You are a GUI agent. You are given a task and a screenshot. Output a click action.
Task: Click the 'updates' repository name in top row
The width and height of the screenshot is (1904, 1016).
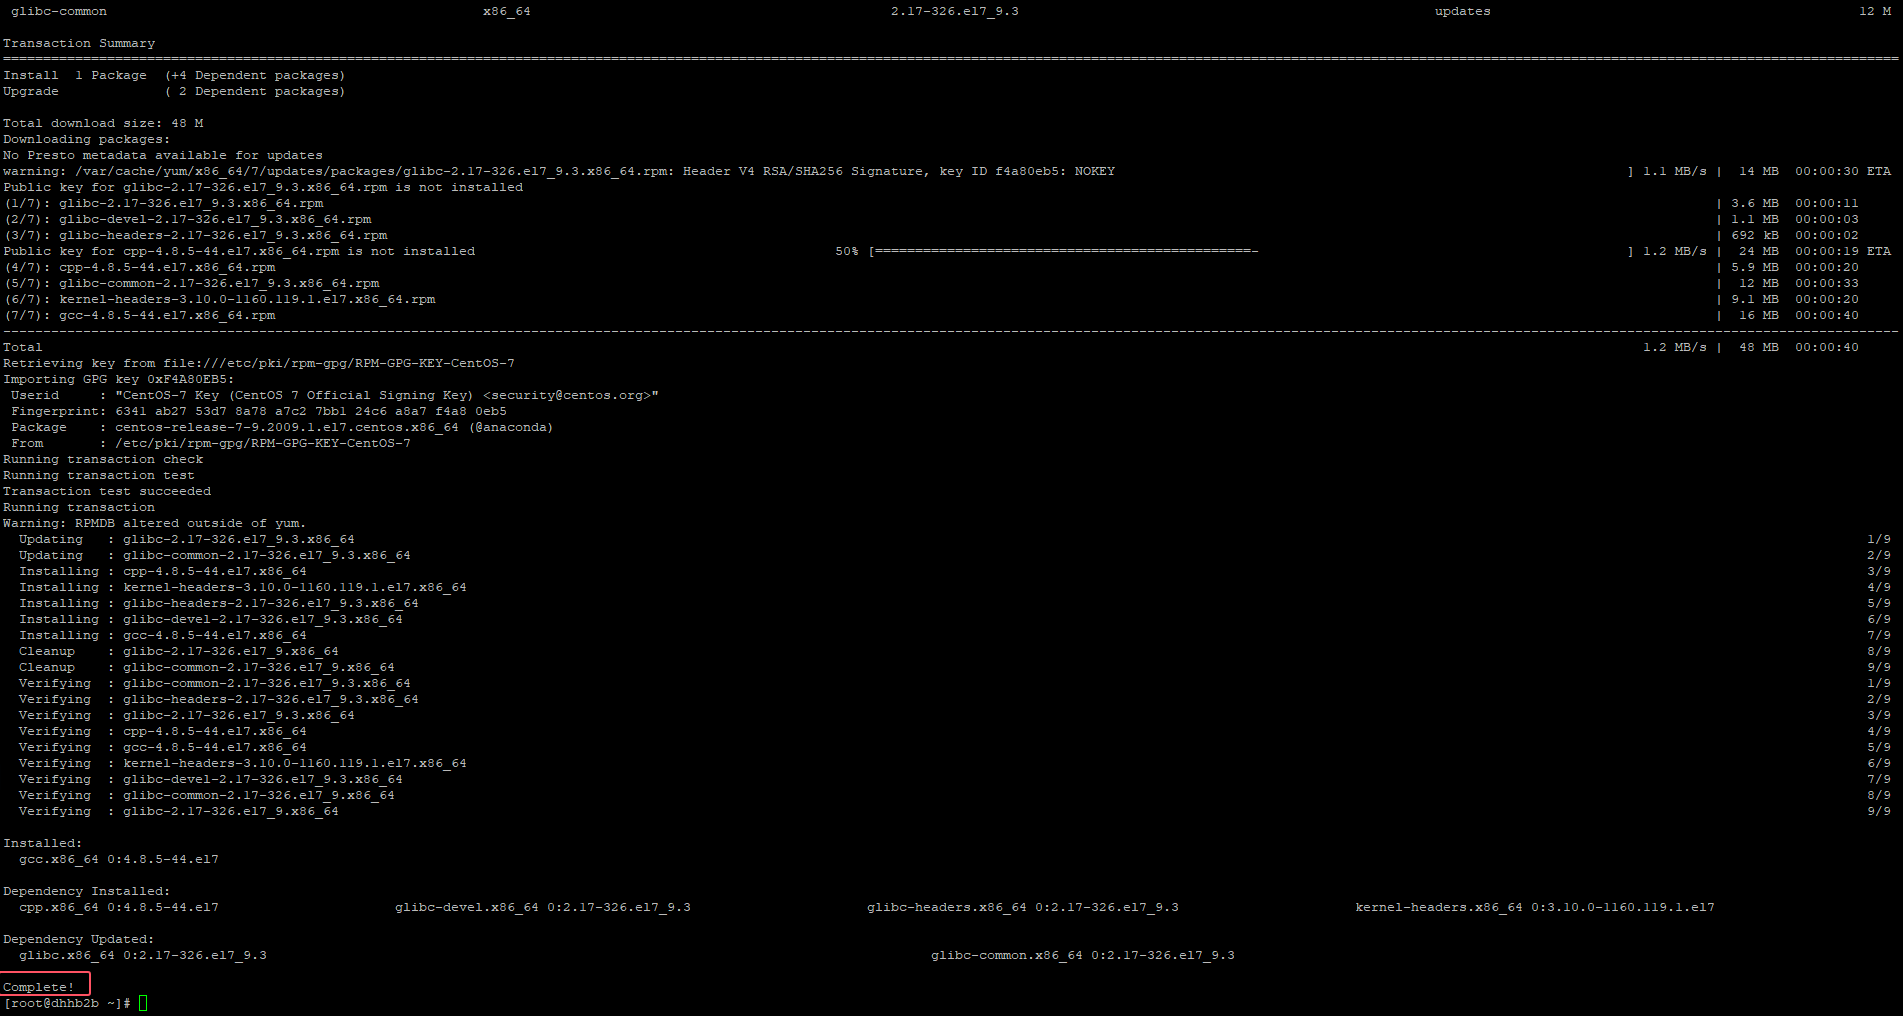pos(1463,11)
